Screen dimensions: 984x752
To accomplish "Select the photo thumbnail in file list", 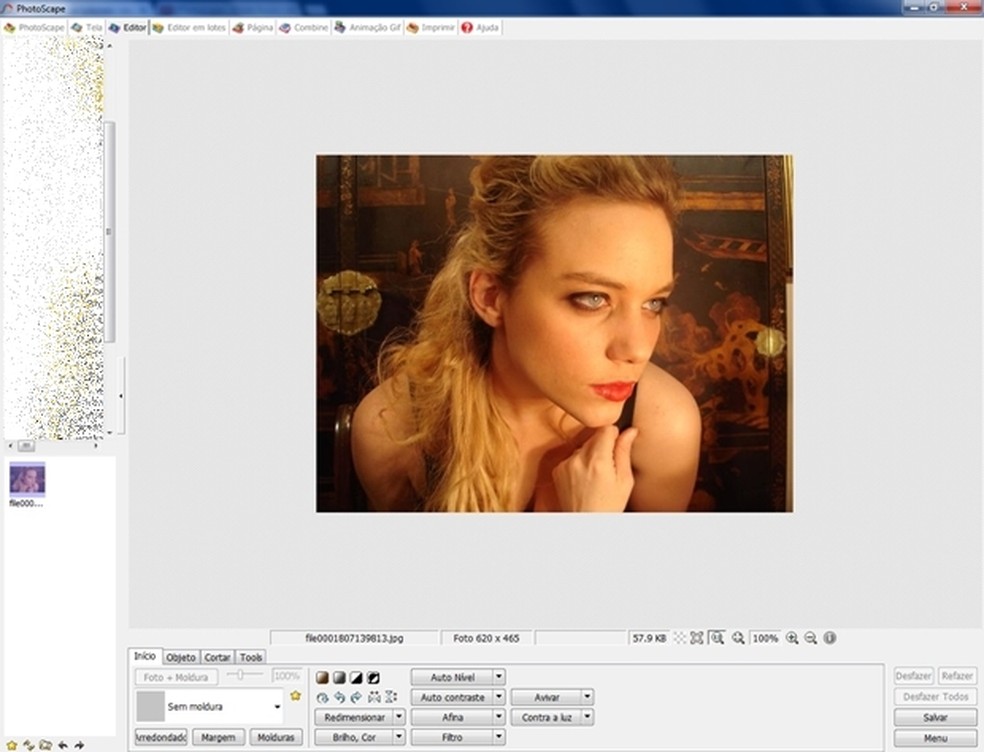I will [27, 480].
